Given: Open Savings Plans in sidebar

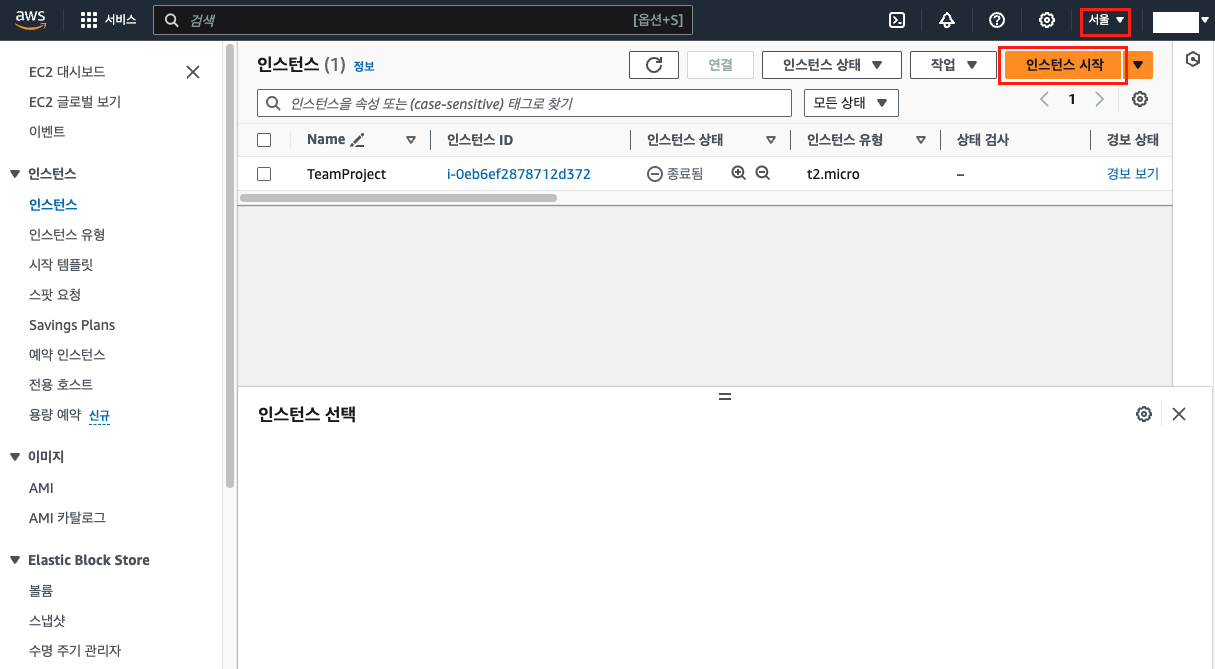Looking at the screenshot, I should click(x=72, y=325).
